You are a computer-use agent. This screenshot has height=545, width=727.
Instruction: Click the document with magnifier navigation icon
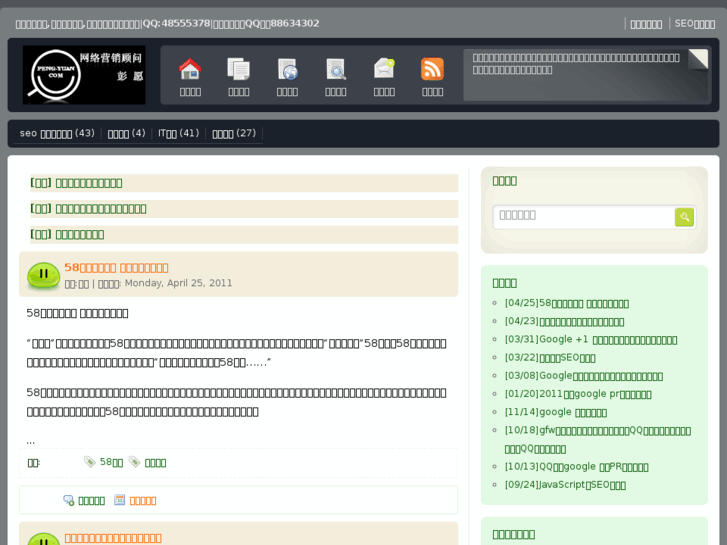[x=336, y=69]
